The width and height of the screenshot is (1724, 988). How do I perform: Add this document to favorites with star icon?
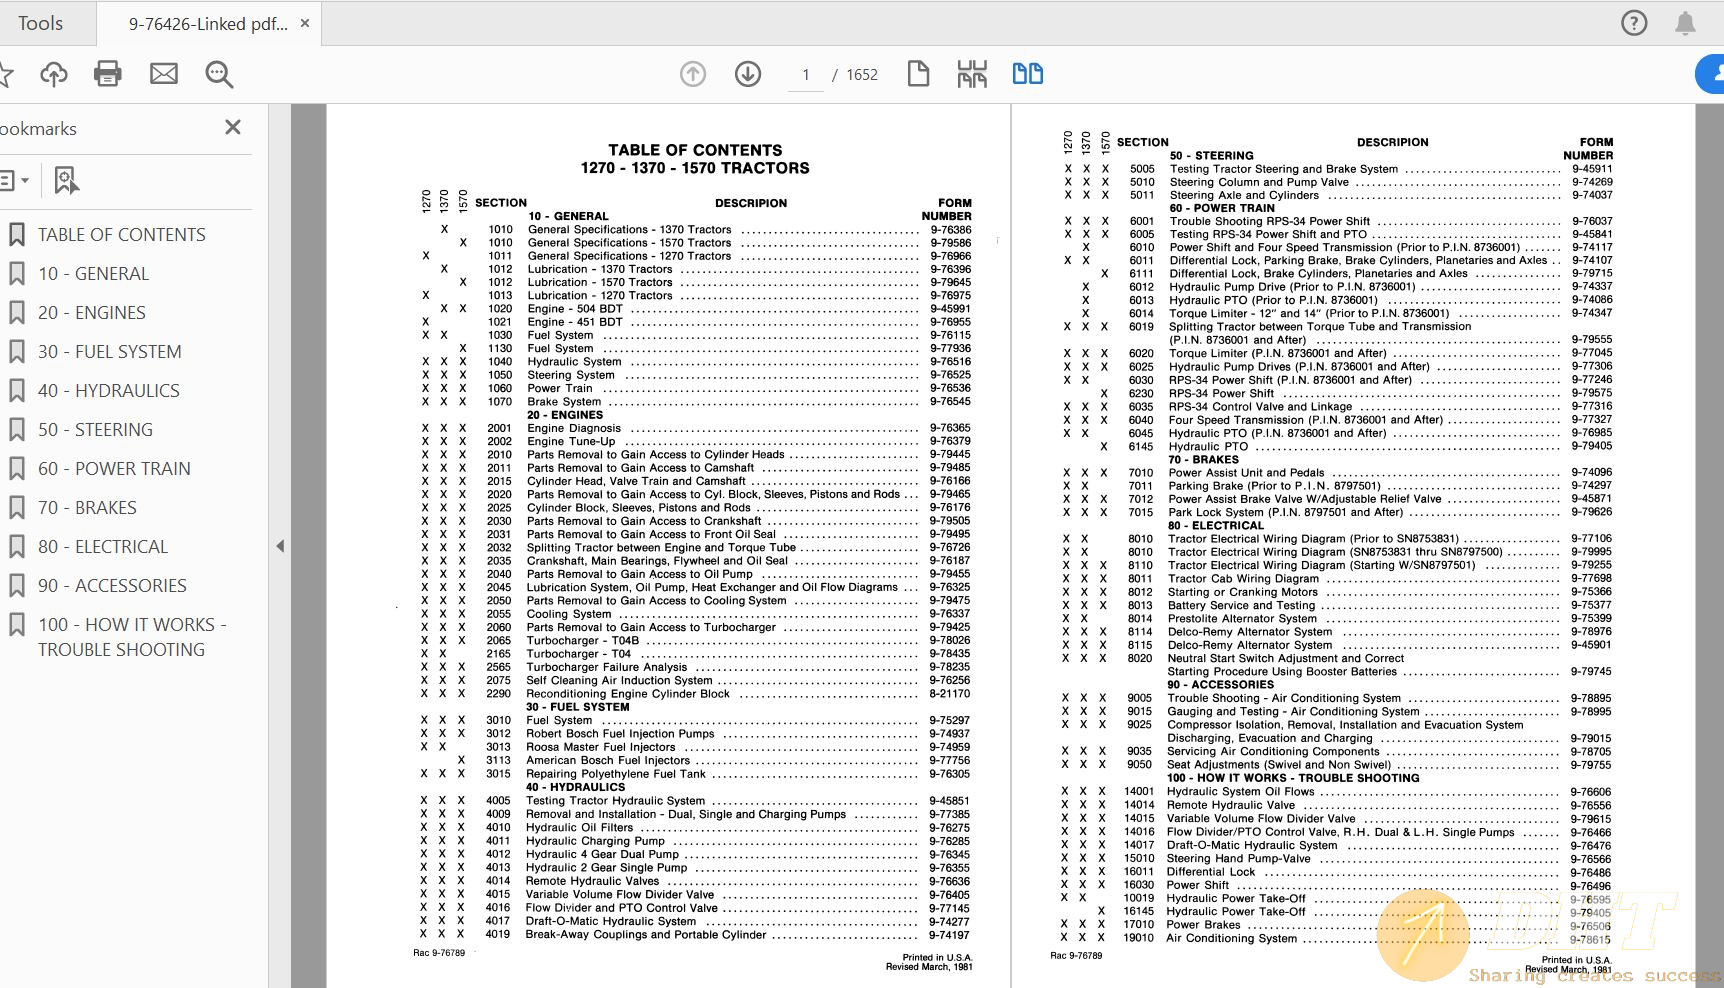tap(9, 73)
